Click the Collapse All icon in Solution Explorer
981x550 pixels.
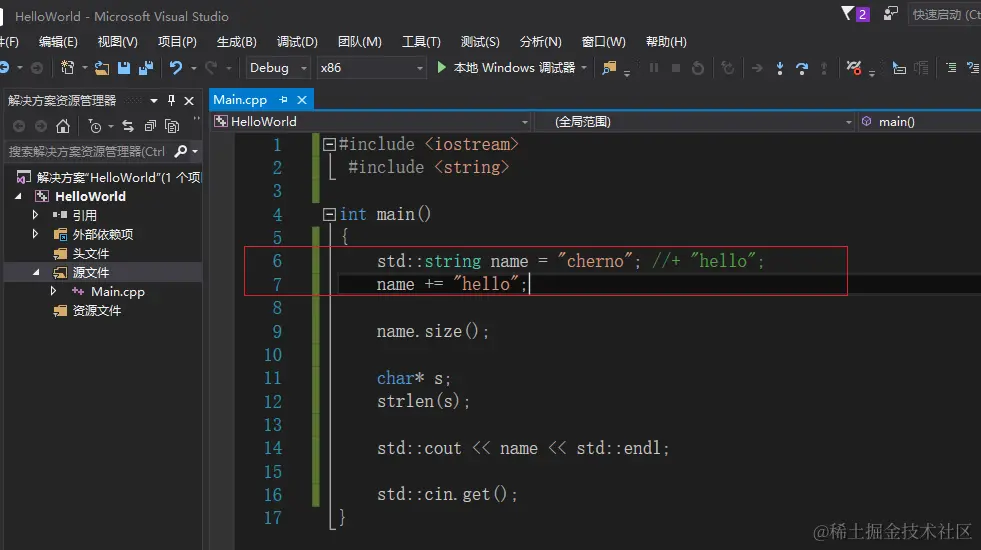click(x=150, y=126)
